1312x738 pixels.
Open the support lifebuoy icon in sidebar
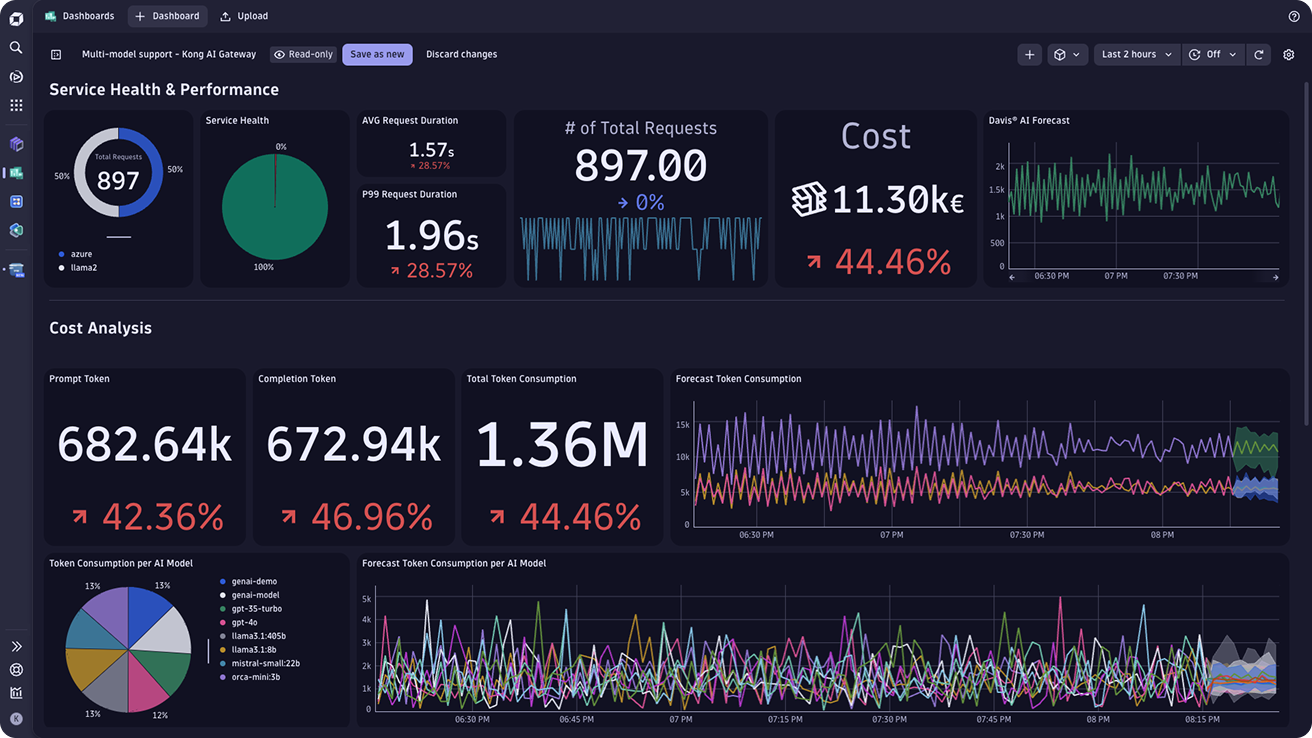(x=16, y=670)
